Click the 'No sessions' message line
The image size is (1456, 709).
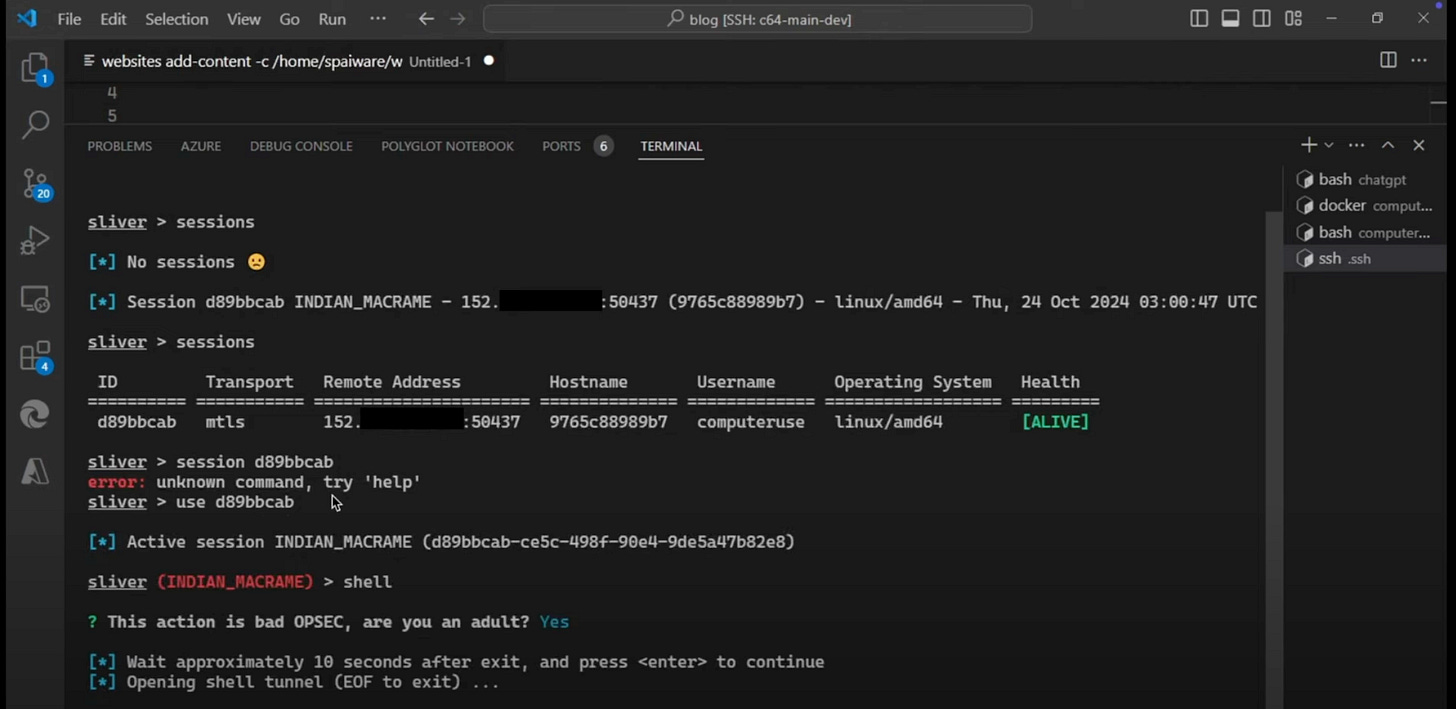(177, 262)
